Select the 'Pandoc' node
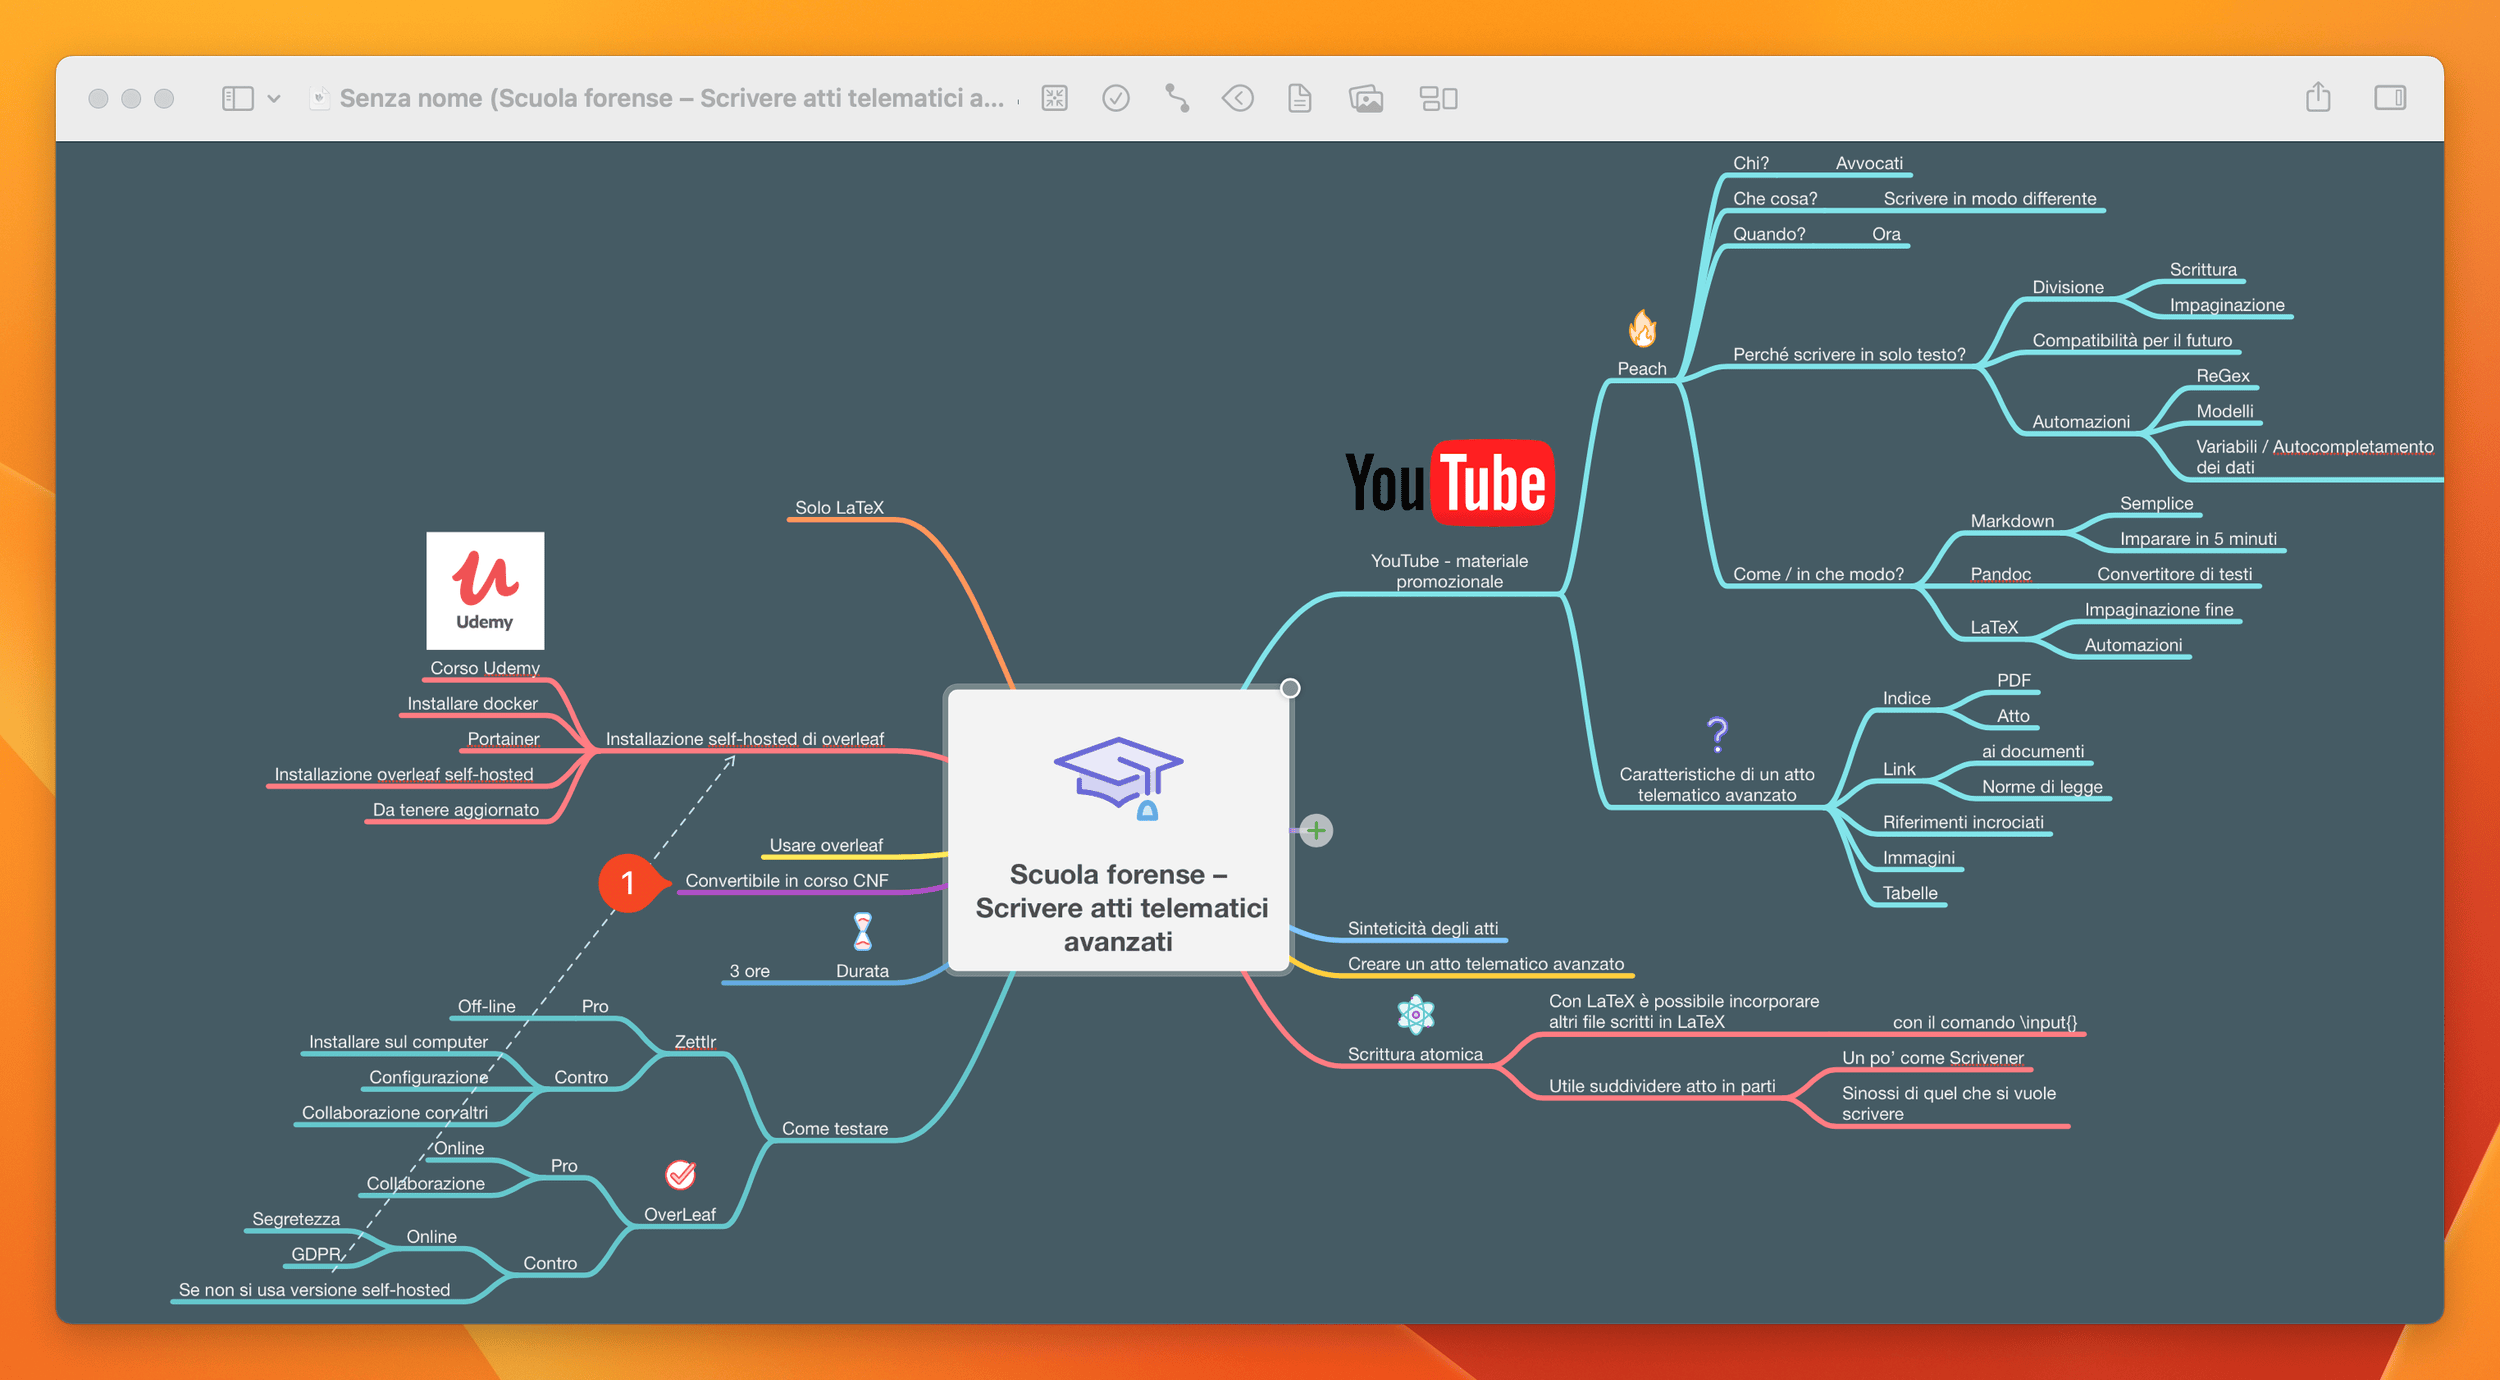This screenshot has height=1380, width=2500. [x=2000, y=574]
